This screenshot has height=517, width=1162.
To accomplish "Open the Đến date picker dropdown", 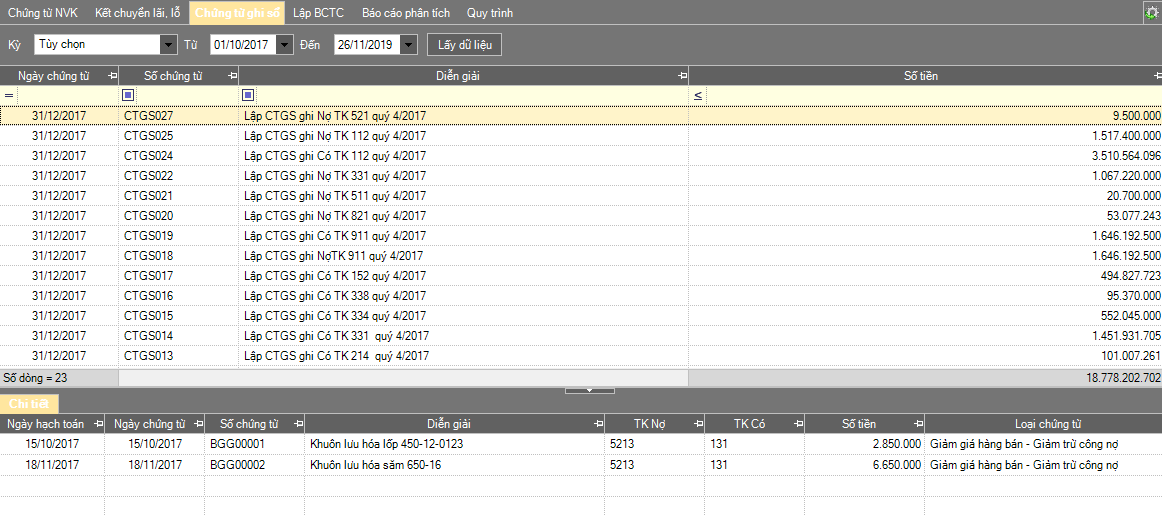I will [409, 45].
